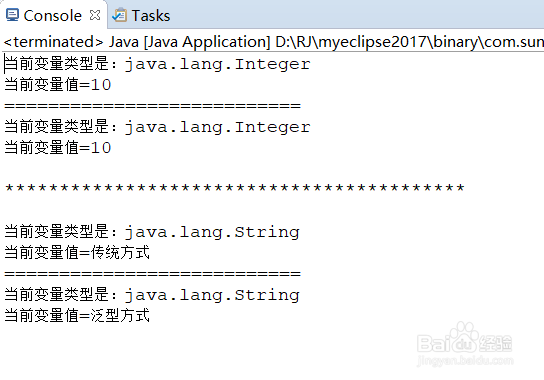Click the second equals-sign separator line
The height and width of the screenshot is (380, 544).
click(x=152, y=273)
